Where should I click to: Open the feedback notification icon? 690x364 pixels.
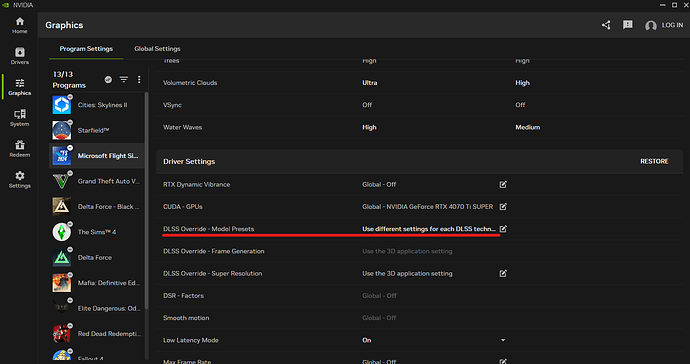628,25
